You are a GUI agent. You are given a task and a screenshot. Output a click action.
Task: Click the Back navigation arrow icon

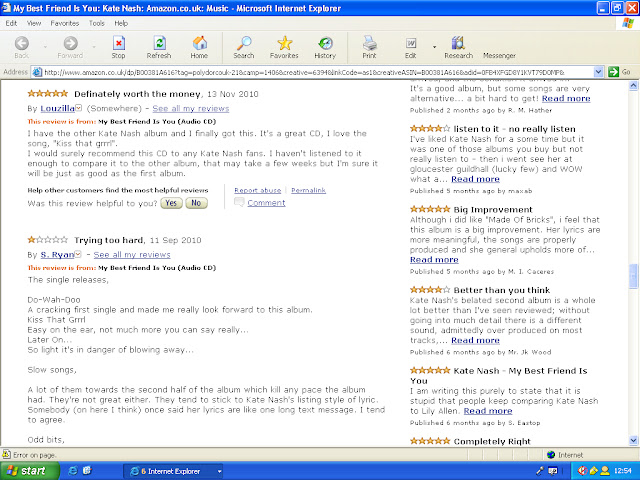click(22, 43)
